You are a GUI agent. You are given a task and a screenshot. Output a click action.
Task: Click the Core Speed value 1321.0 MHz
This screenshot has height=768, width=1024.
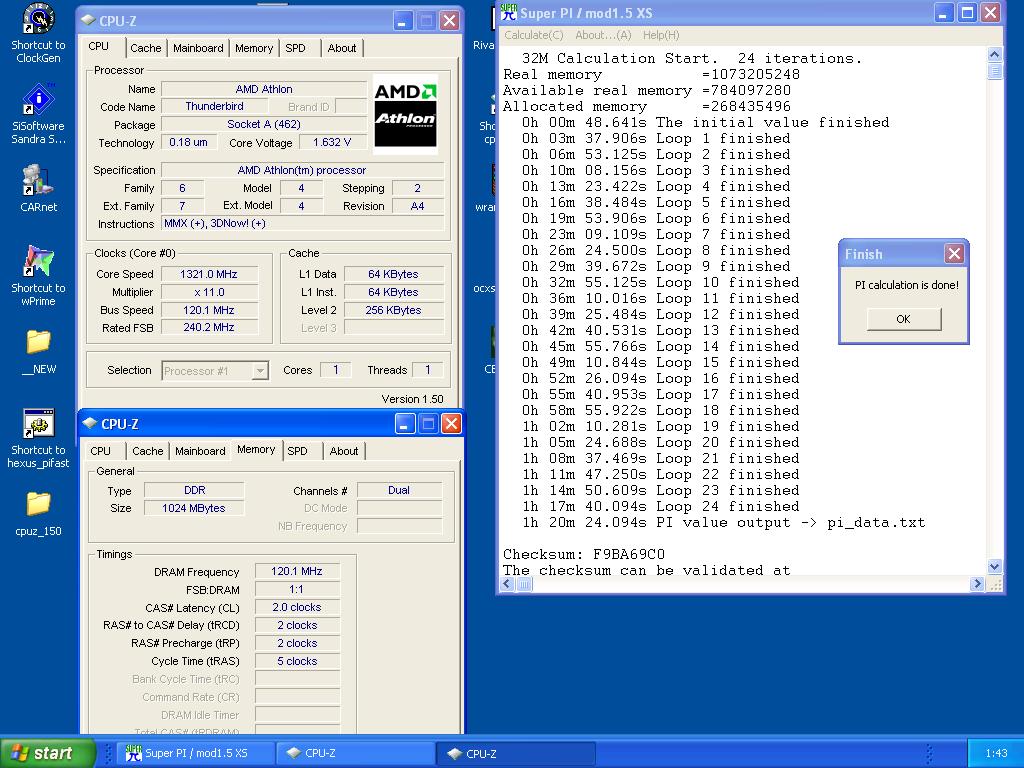pyautogui.click(x=209, y=274)
